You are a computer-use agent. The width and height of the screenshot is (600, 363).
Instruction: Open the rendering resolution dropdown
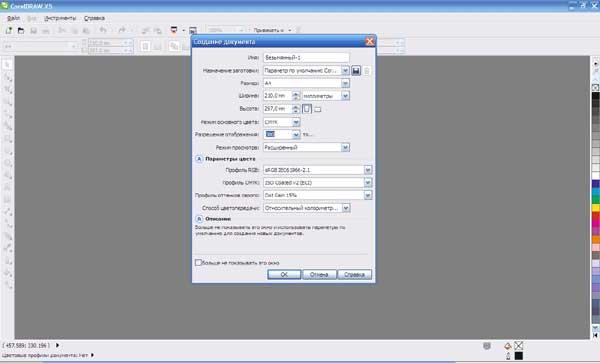pos(296,135)
